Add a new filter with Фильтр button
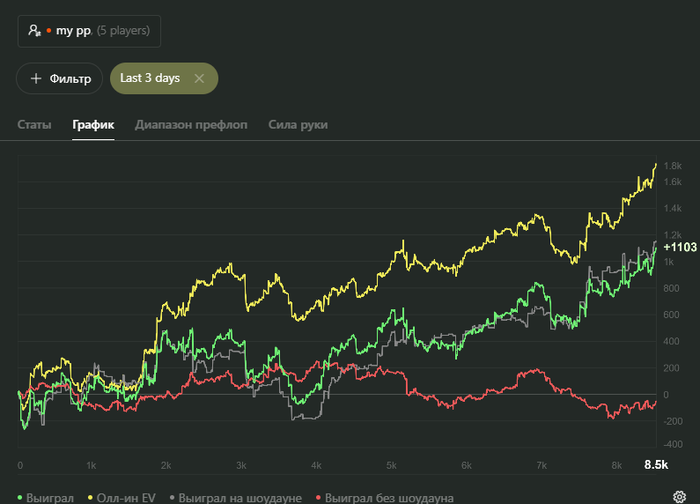 point(61,78)
